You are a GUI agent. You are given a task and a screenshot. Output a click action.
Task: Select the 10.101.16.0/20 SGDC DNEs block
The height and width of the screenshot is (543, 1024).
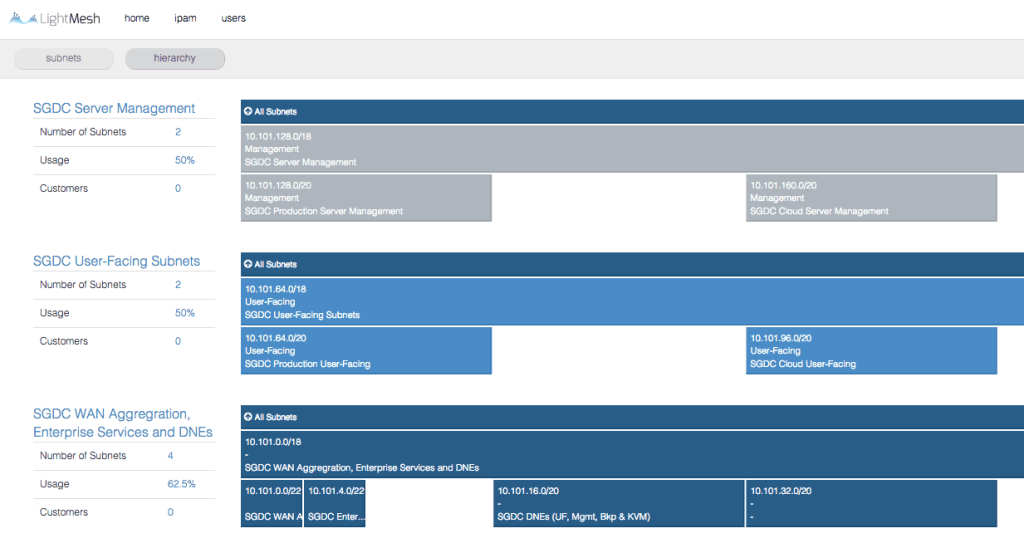coord(618,504)
